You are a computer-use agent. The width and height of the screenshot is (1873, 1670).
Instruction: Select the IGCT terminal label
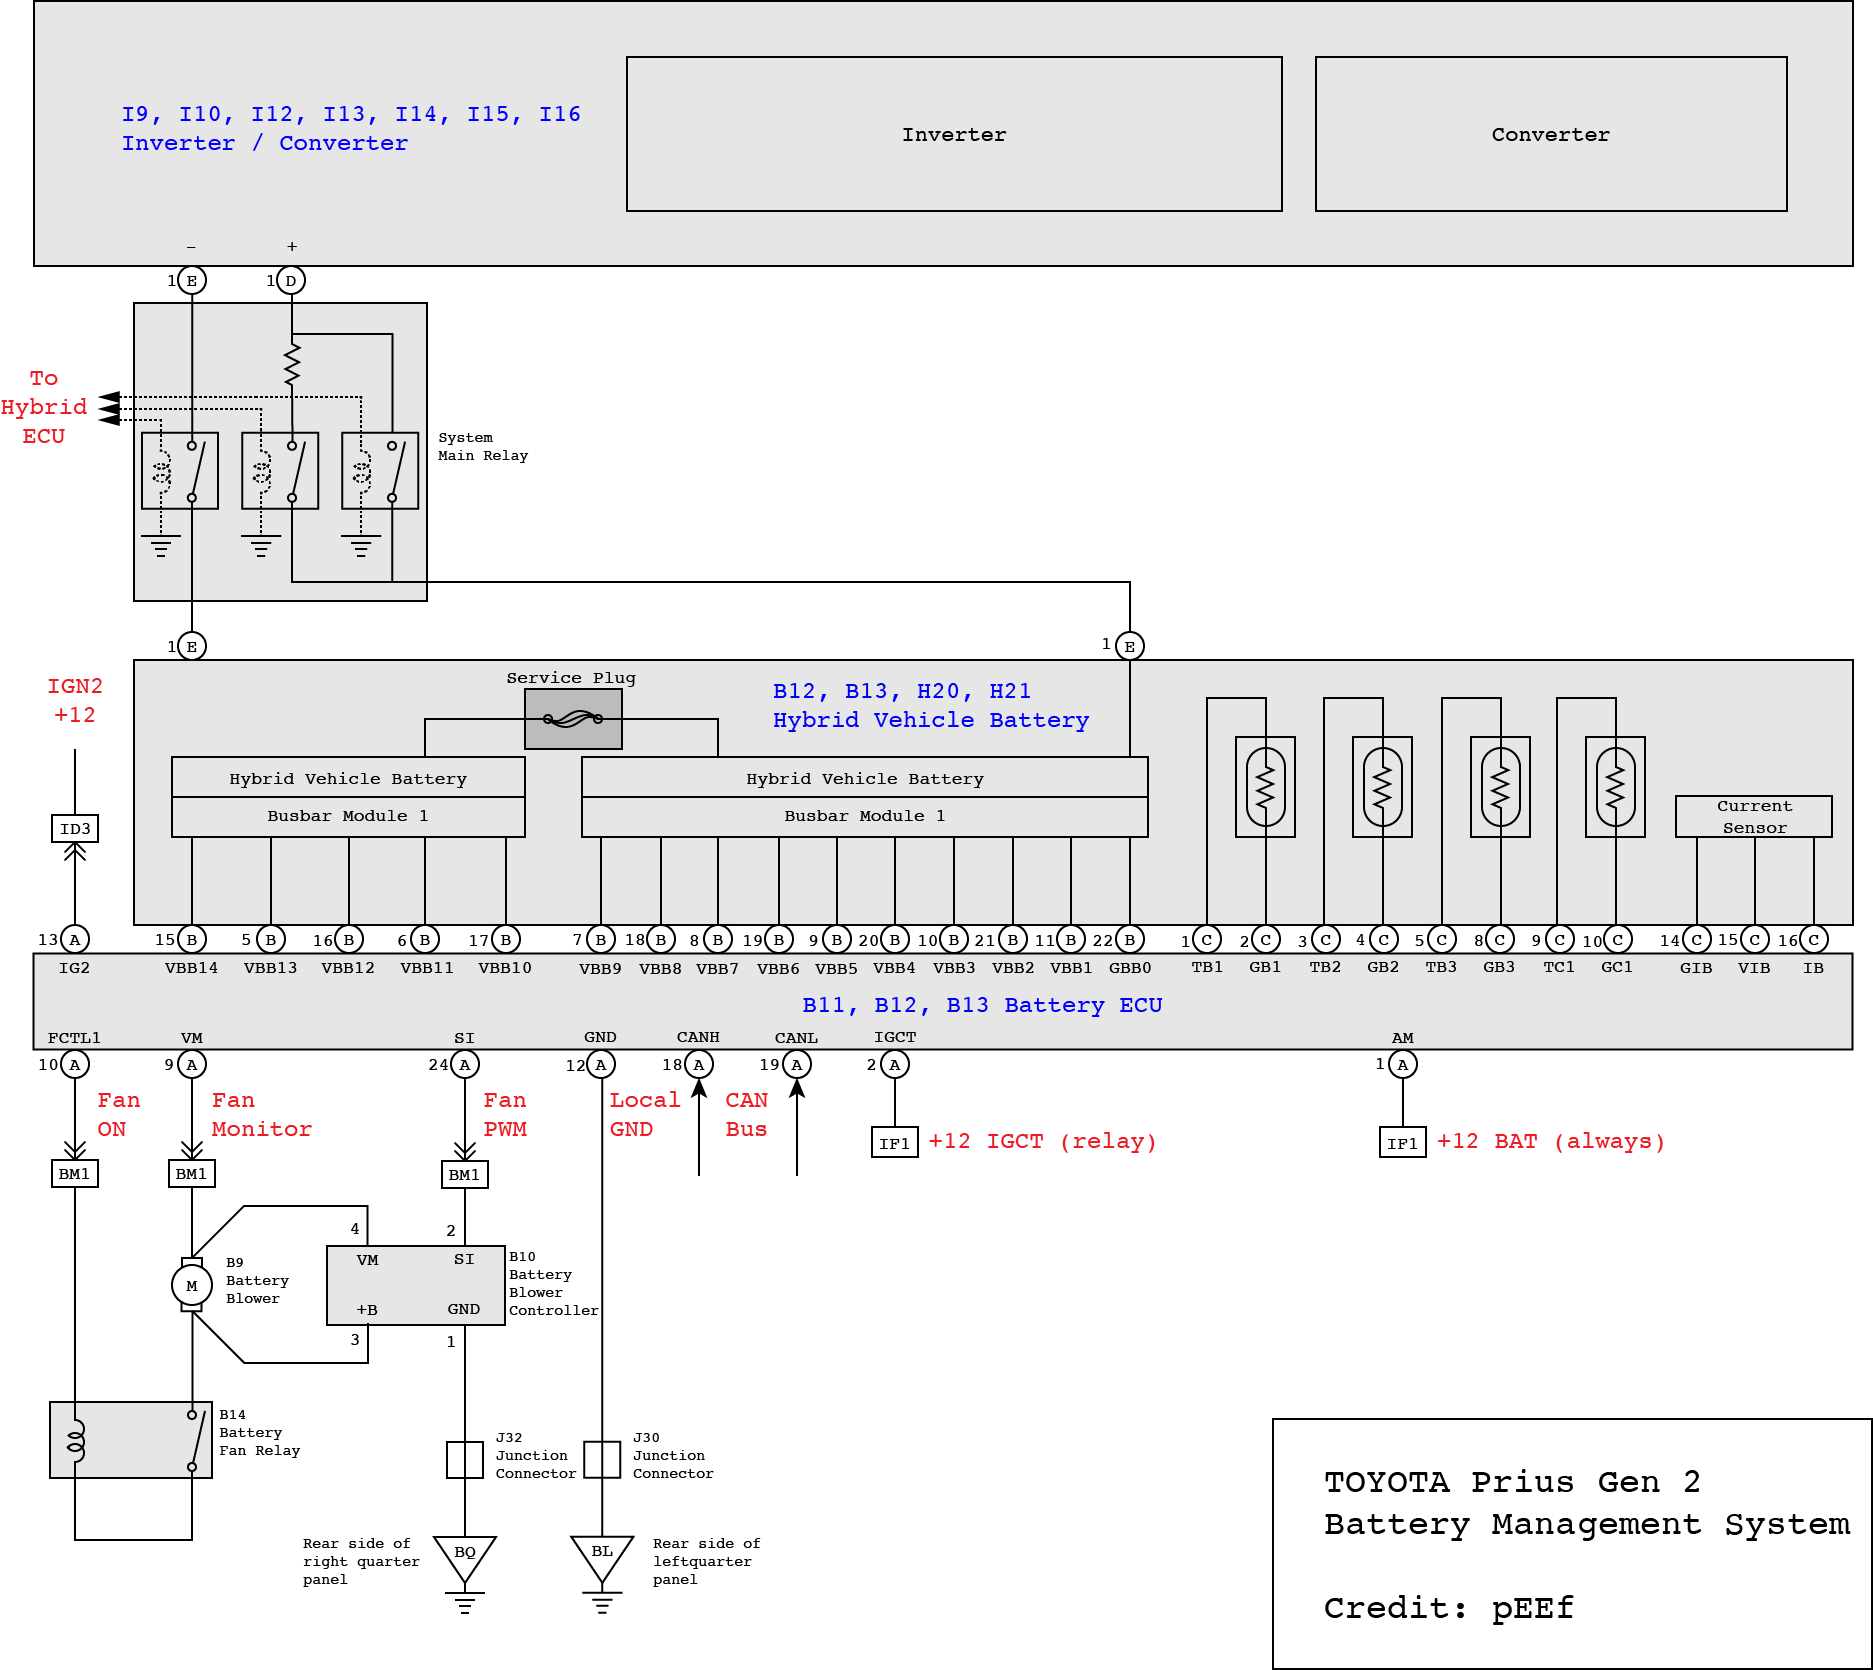point(895,1038)
